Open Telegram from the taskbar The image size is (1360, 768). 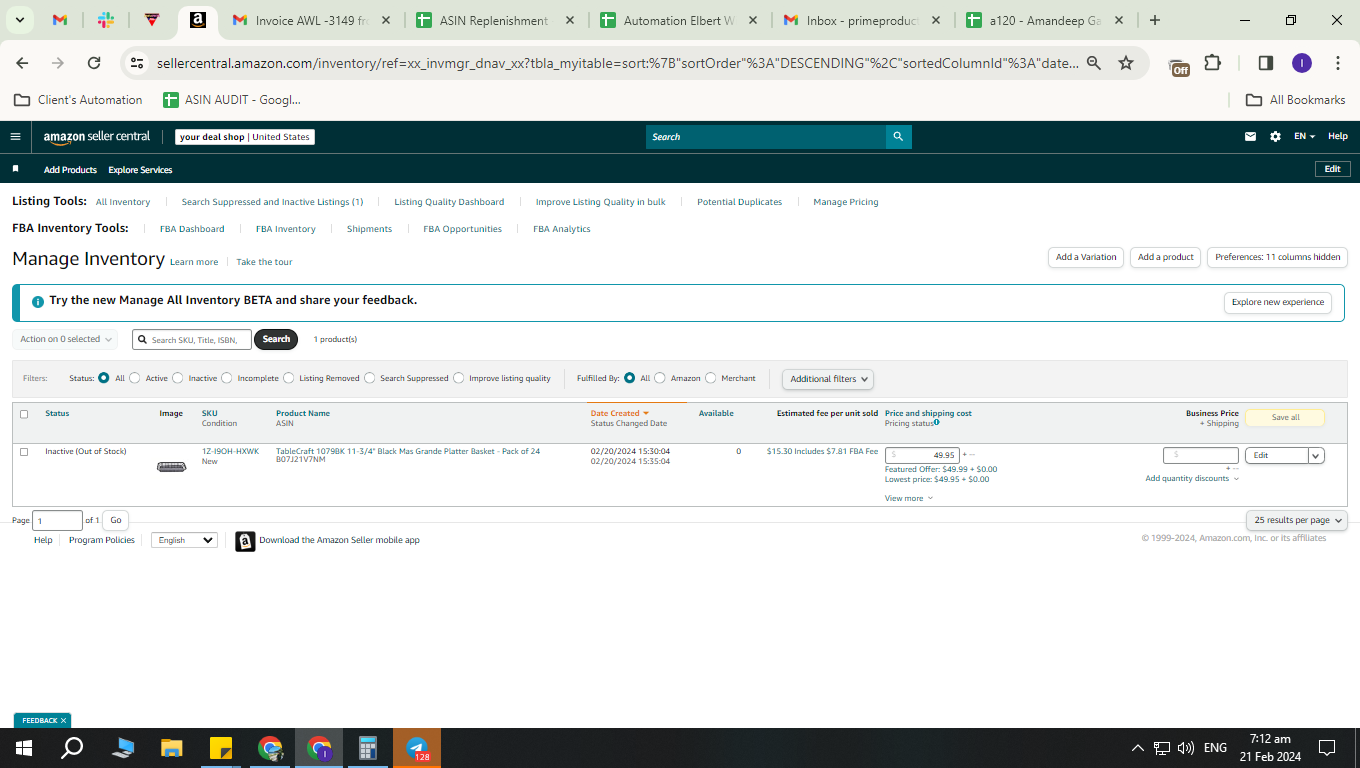[417, 748]
